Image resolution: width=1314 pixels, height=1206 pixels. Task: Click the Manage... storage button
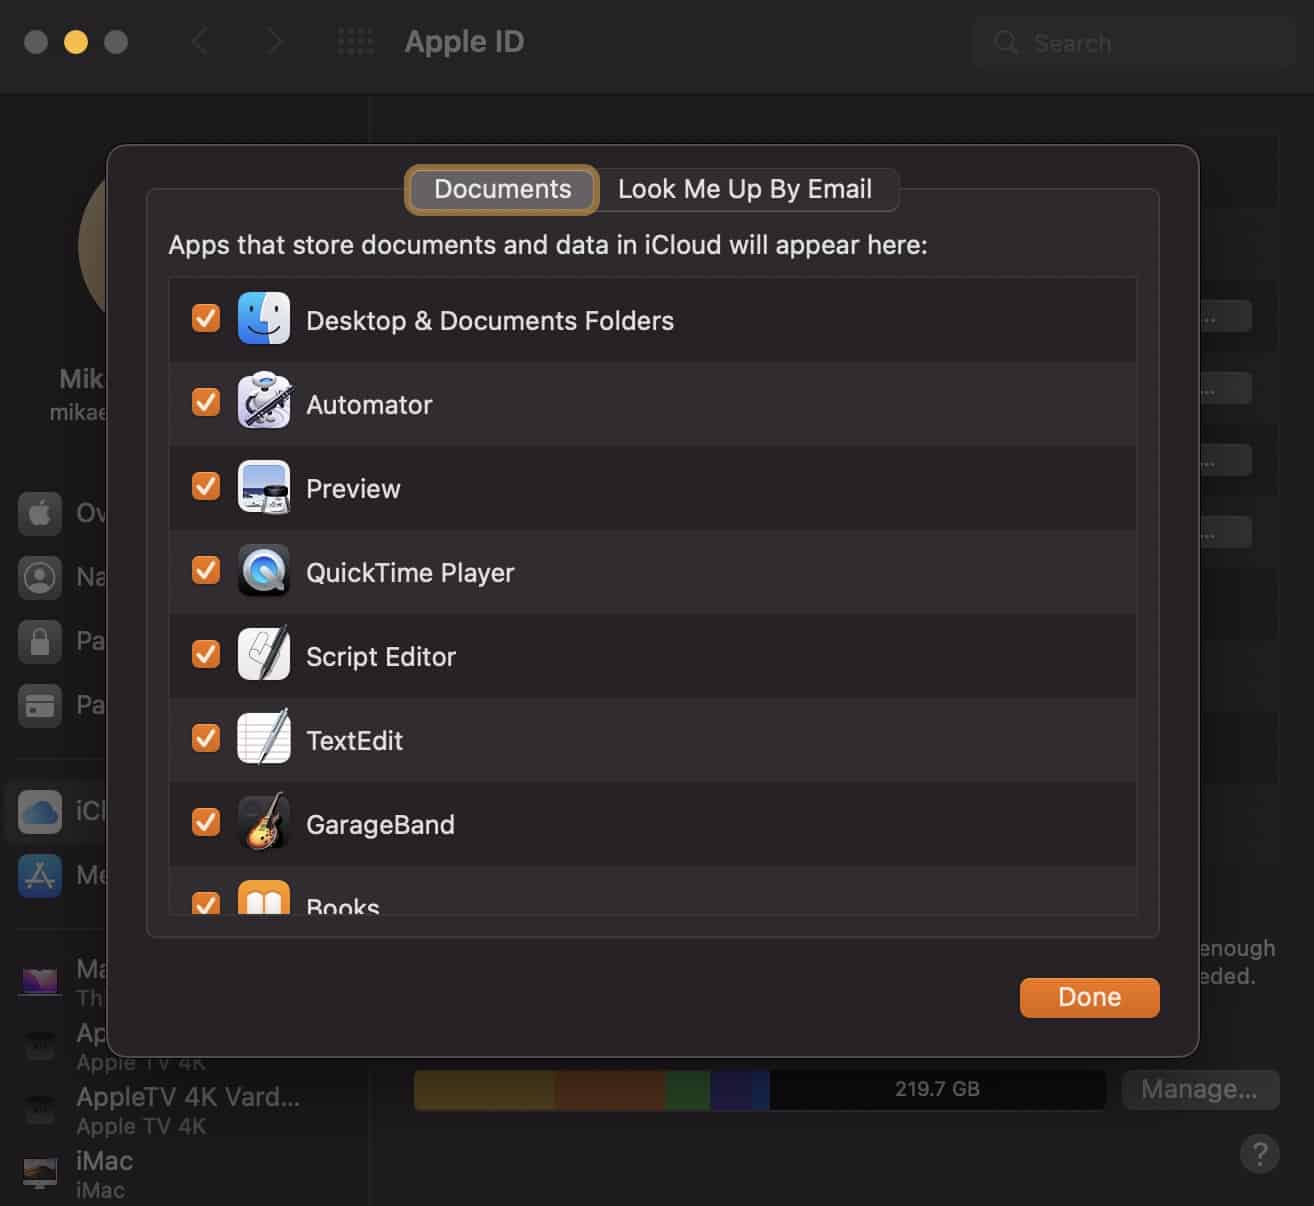click(1200, 1089)
